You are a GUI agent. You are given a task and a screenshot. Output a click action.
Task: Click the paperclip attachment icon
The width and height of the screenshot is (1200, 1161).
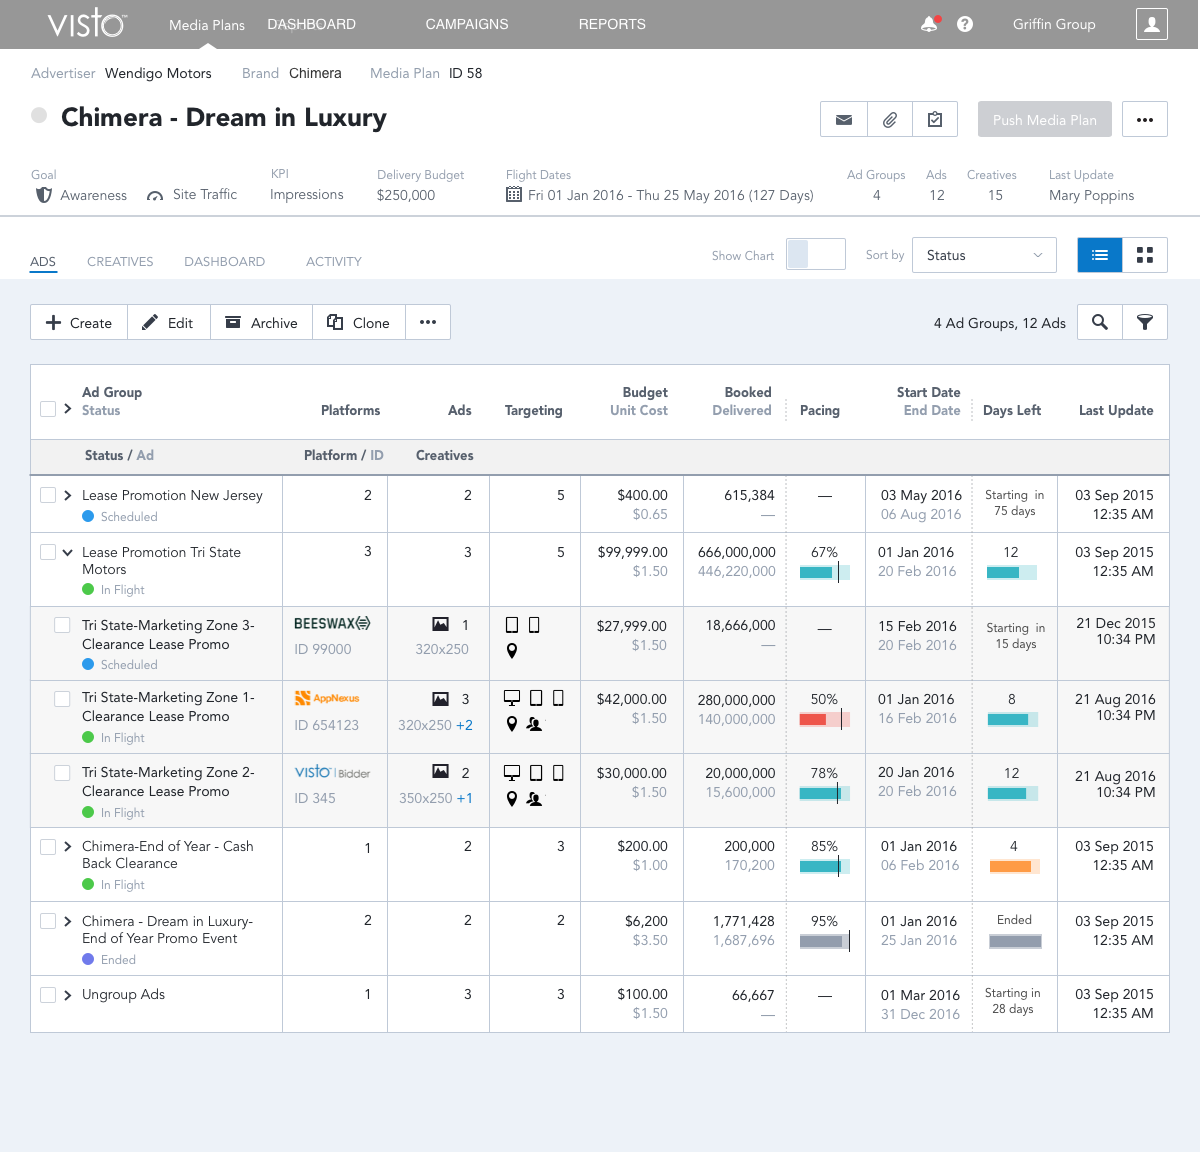point(889,120)
